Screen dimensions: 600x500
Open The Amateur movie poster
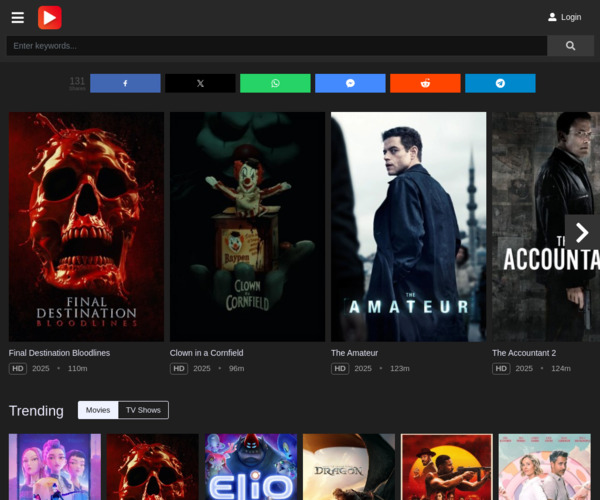409,226
